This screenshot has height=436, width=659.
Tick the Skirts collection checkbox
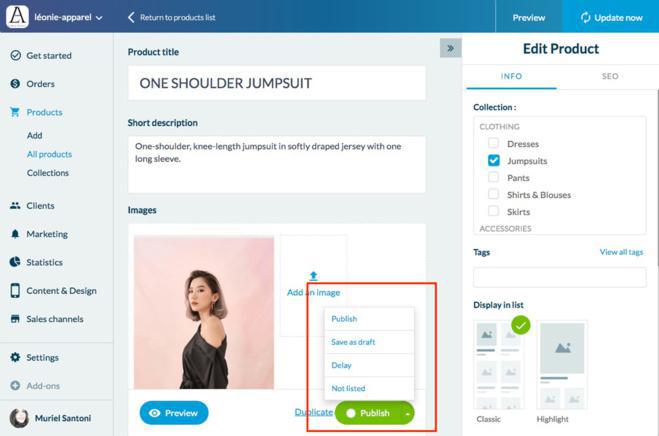(493, 211)
